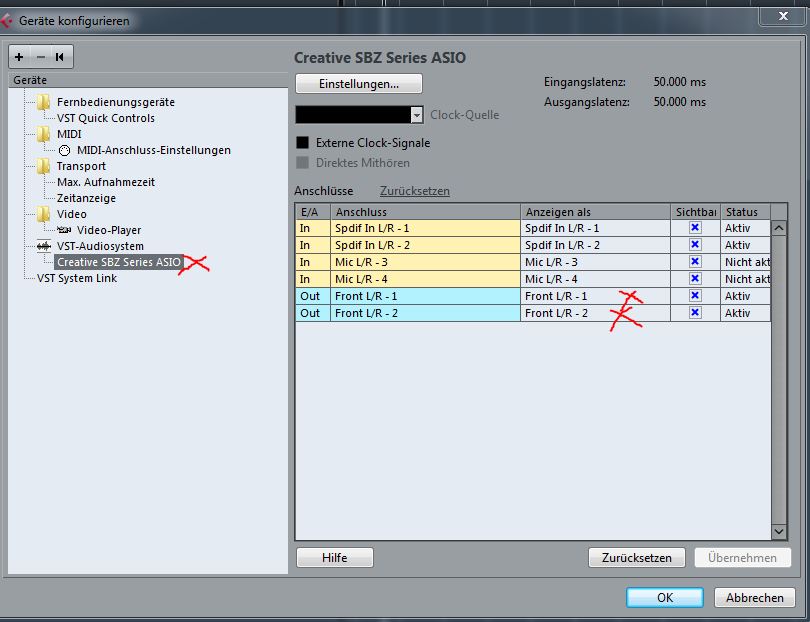
Task: Select the Front L/R - 1 Anschluss cell
Action: pos(425,296)
